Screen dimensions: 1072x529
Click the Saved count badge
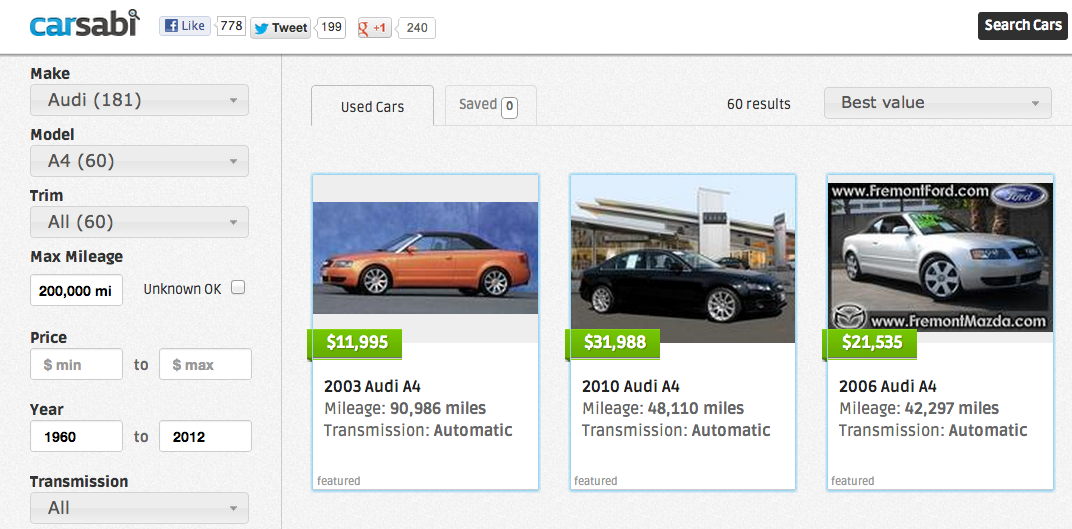pos(509,105)
